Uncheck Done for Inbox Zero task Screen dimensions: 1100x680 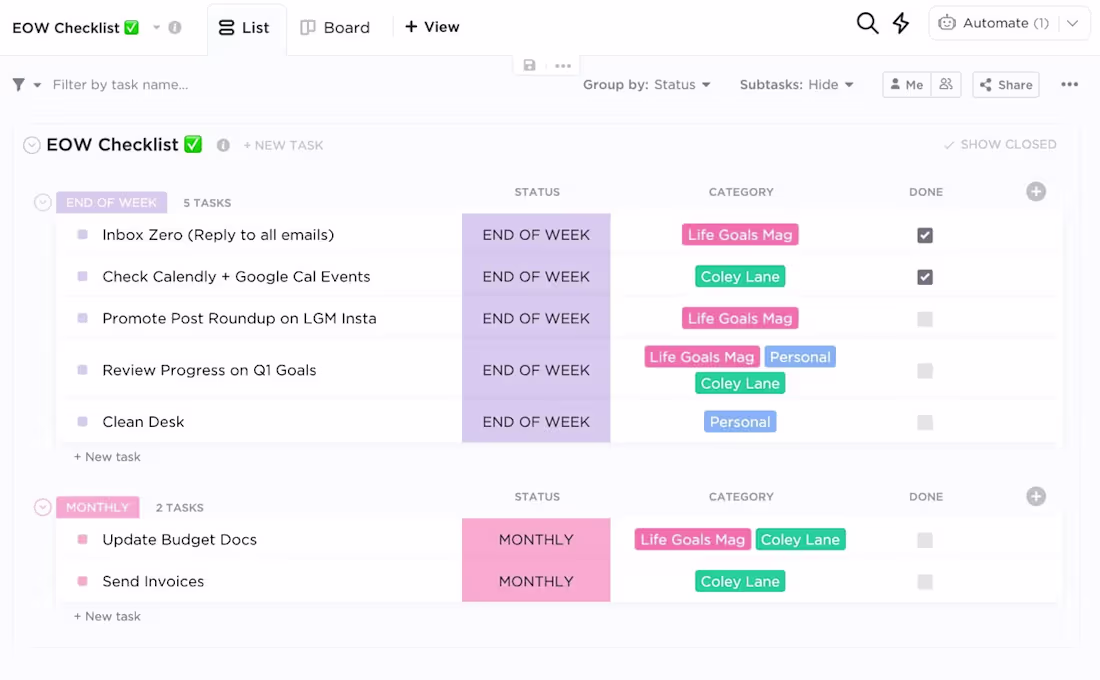click(x=925, y=235)
